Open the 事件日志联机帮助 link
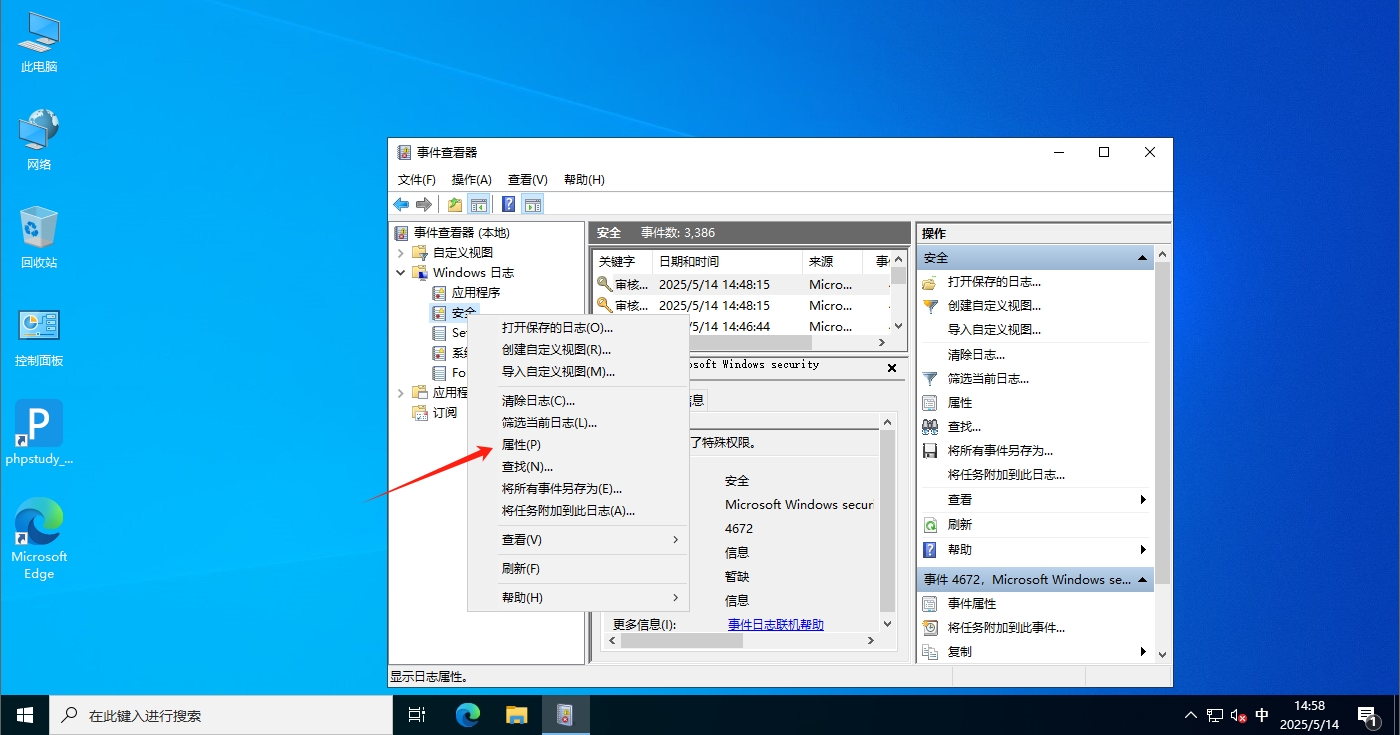The height and width of the screenshot is (735, 1400). 776,625
